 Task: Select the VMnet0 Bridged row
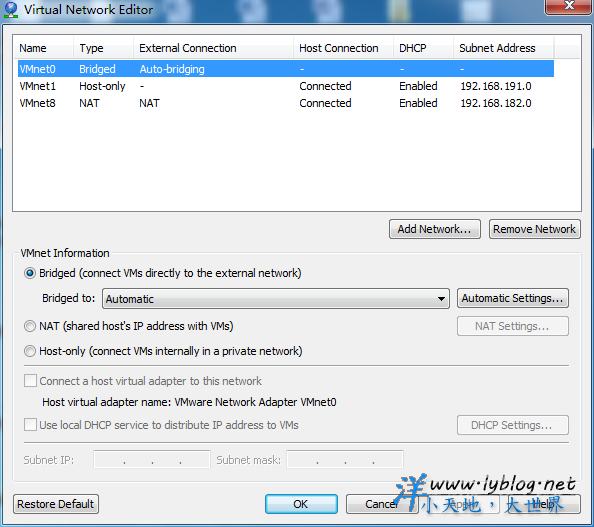[x=286, y=69]
